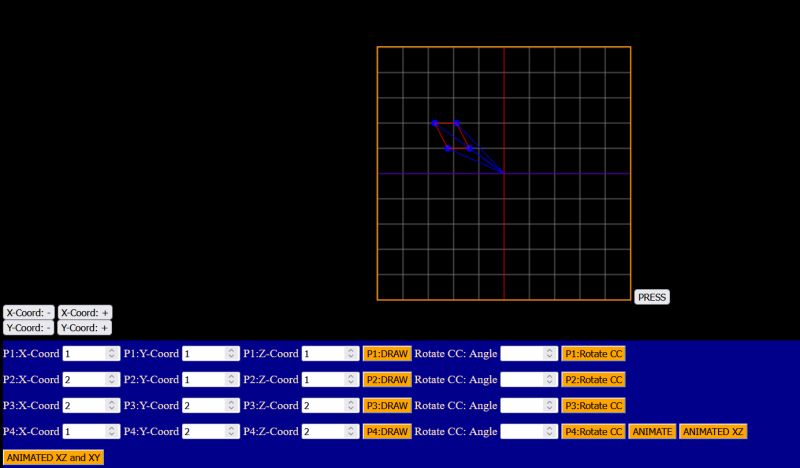800x468 pixels.
Task: Click the P4:Rotate CC button
Action: 593,432
